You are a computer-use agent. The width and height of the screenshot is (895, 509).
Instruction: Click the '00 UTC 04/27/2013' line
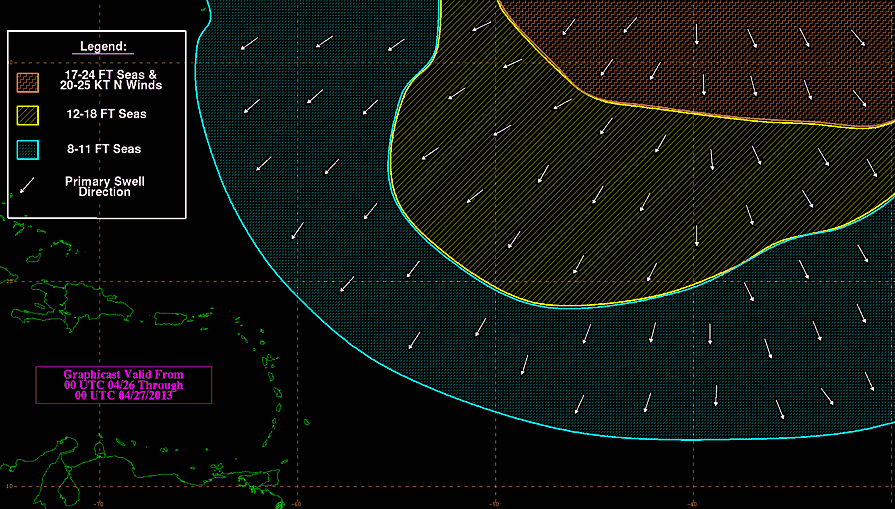[123, 395]
